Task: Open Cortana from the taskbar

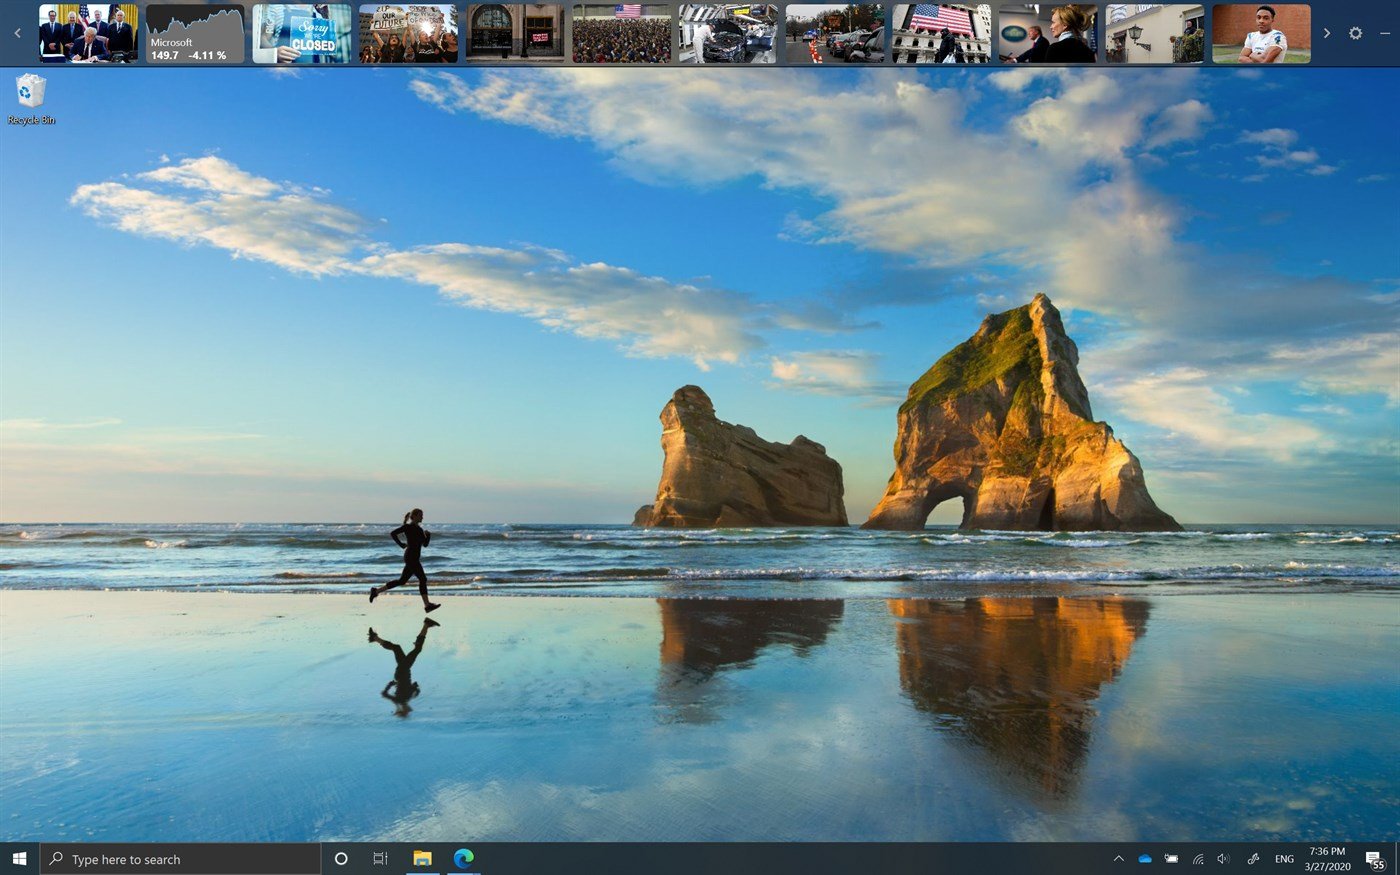Action: (341, 858)
